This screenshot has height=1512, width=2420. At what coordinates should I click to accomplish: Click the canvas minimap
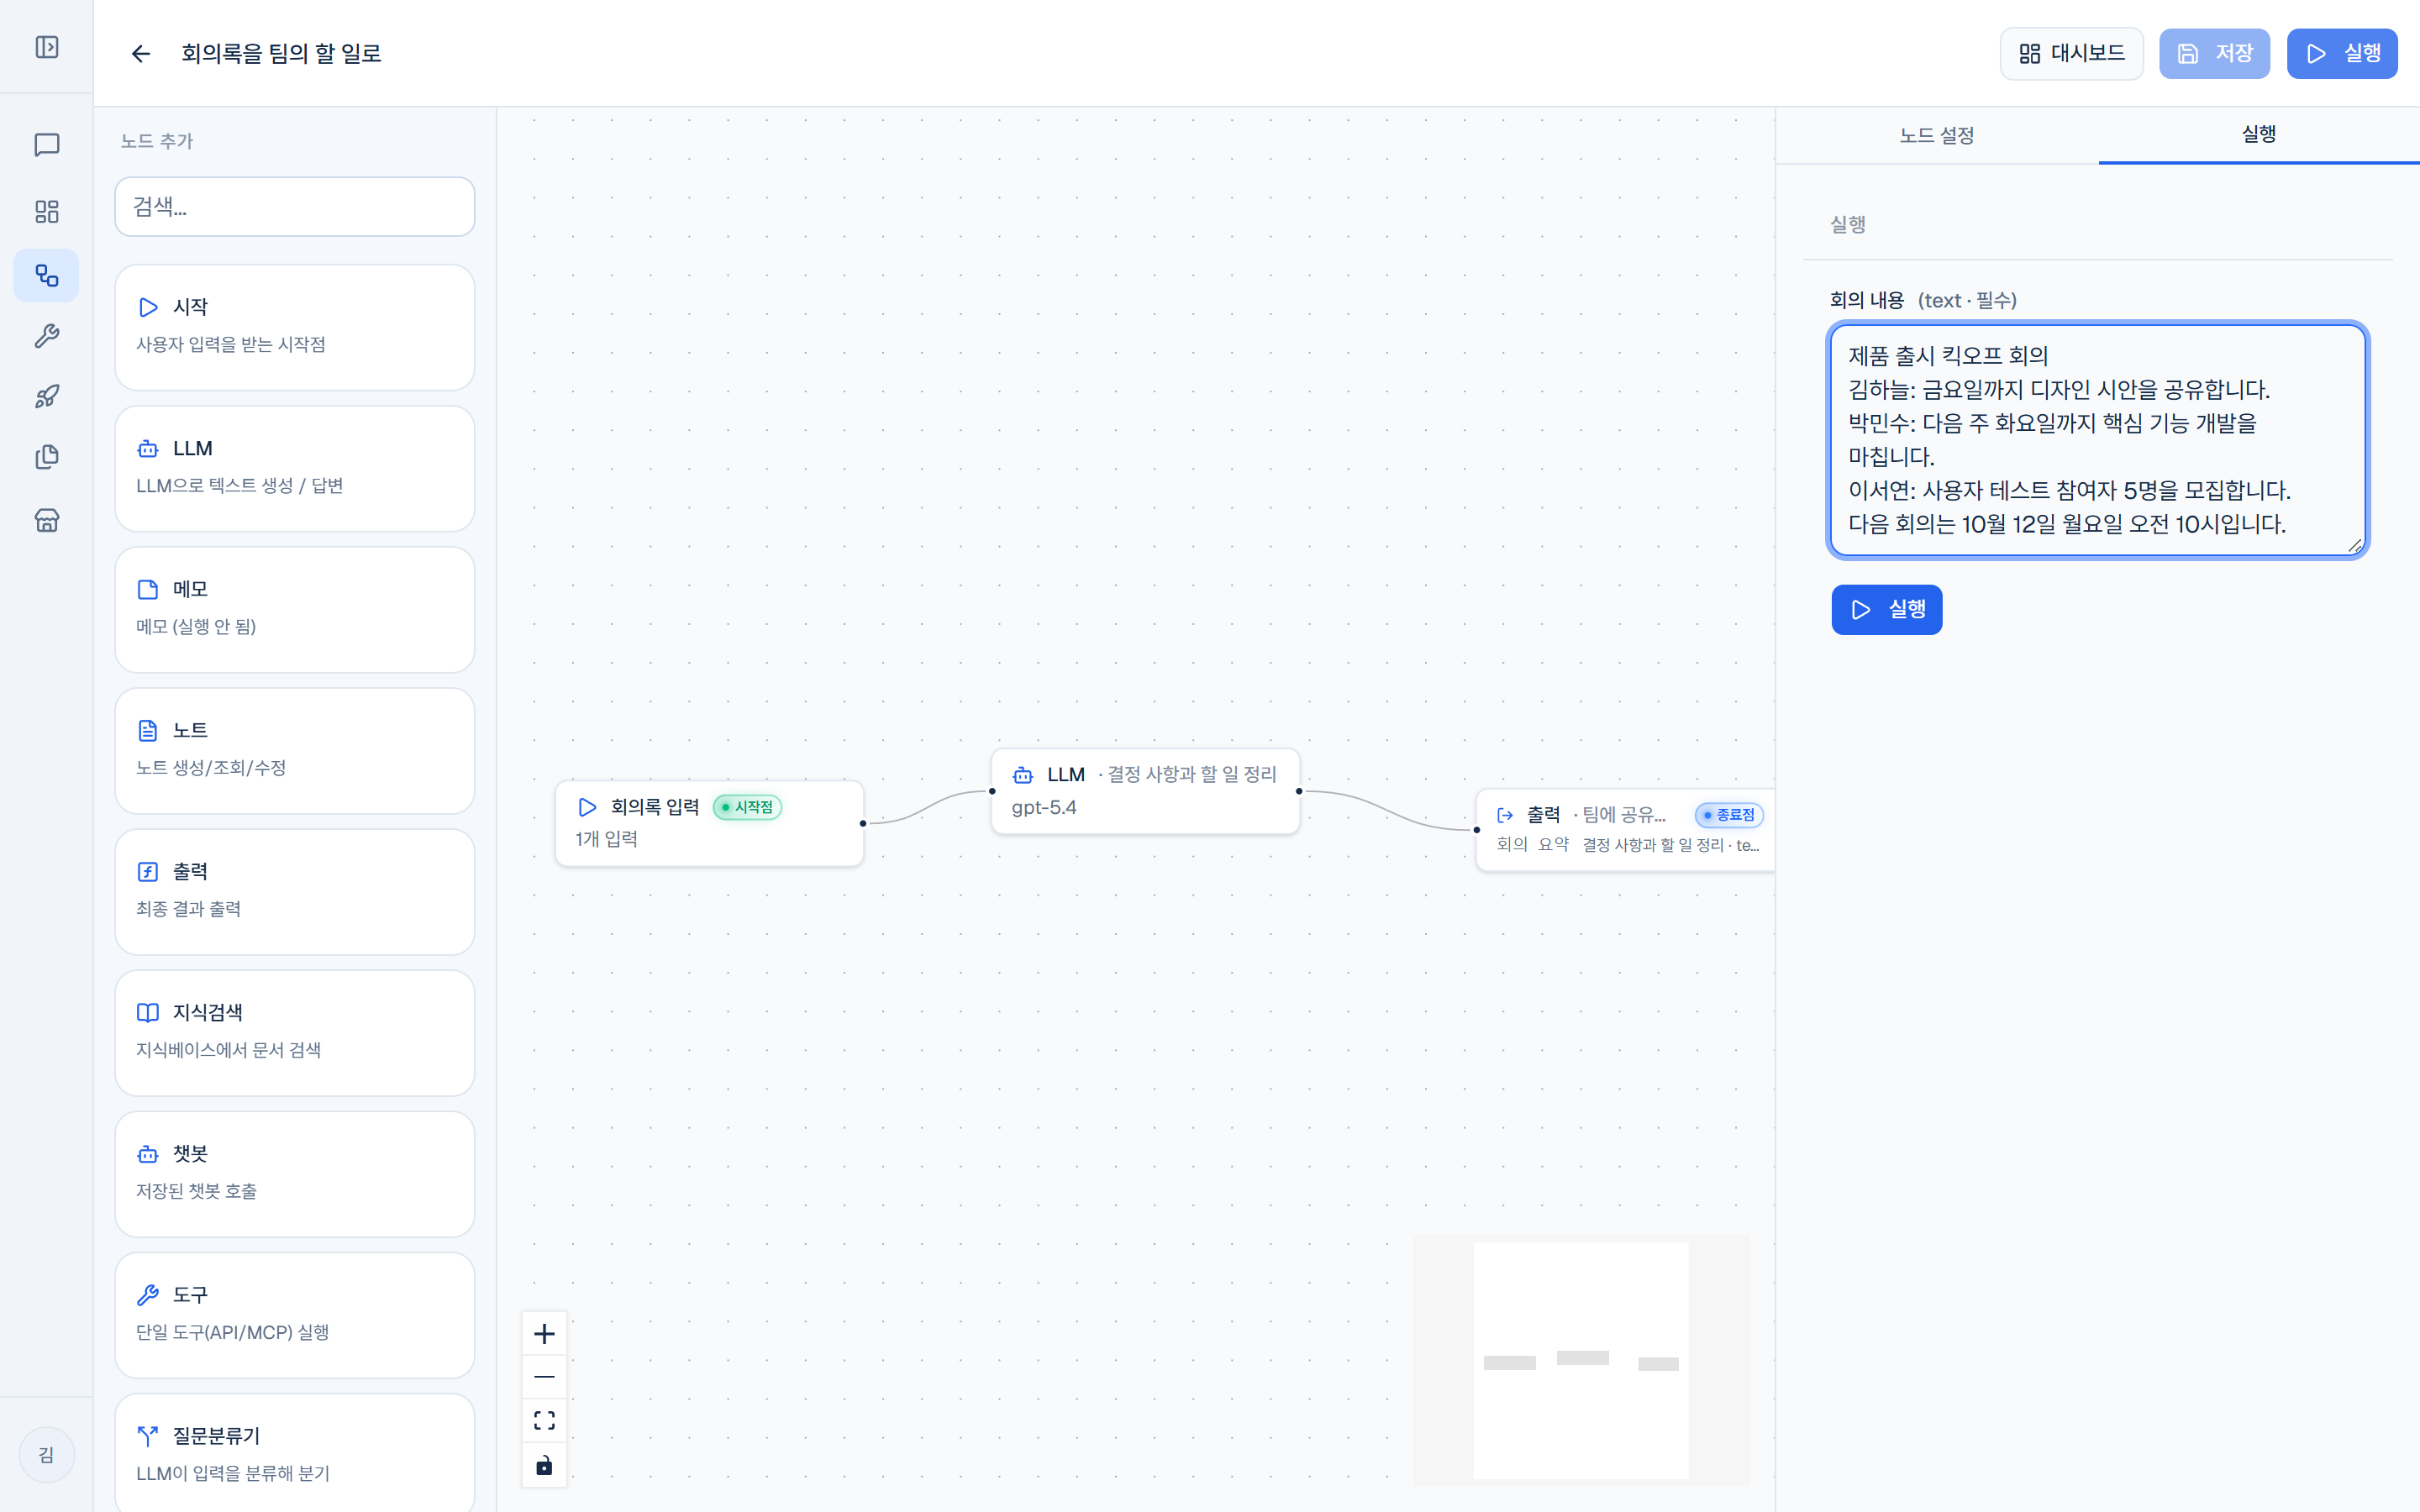tap(1581, 1360)
